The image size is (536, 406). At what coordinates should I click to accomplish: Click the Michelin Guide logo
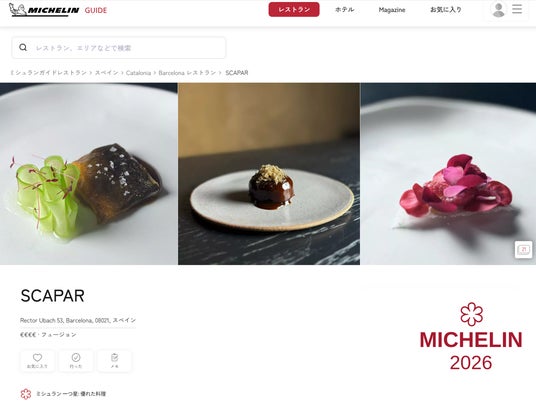58,10
